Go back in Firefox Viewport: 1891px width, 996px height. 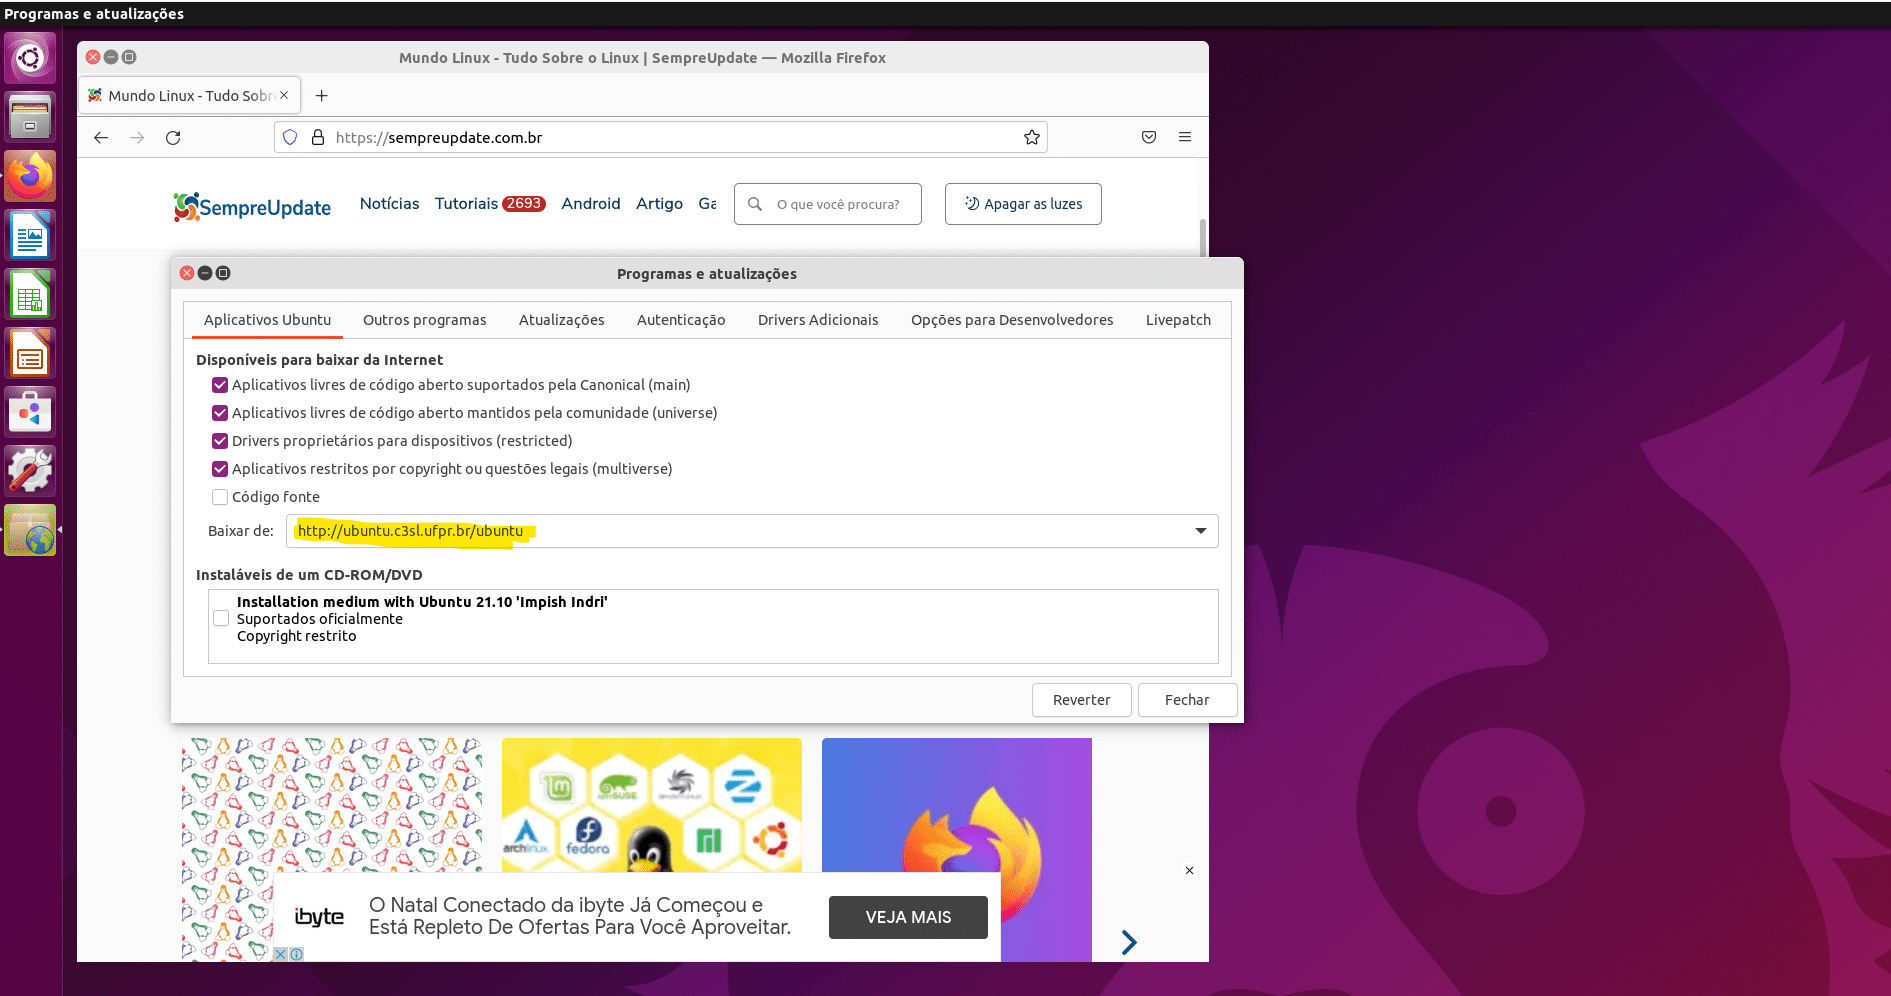click(x=101, y=138)
